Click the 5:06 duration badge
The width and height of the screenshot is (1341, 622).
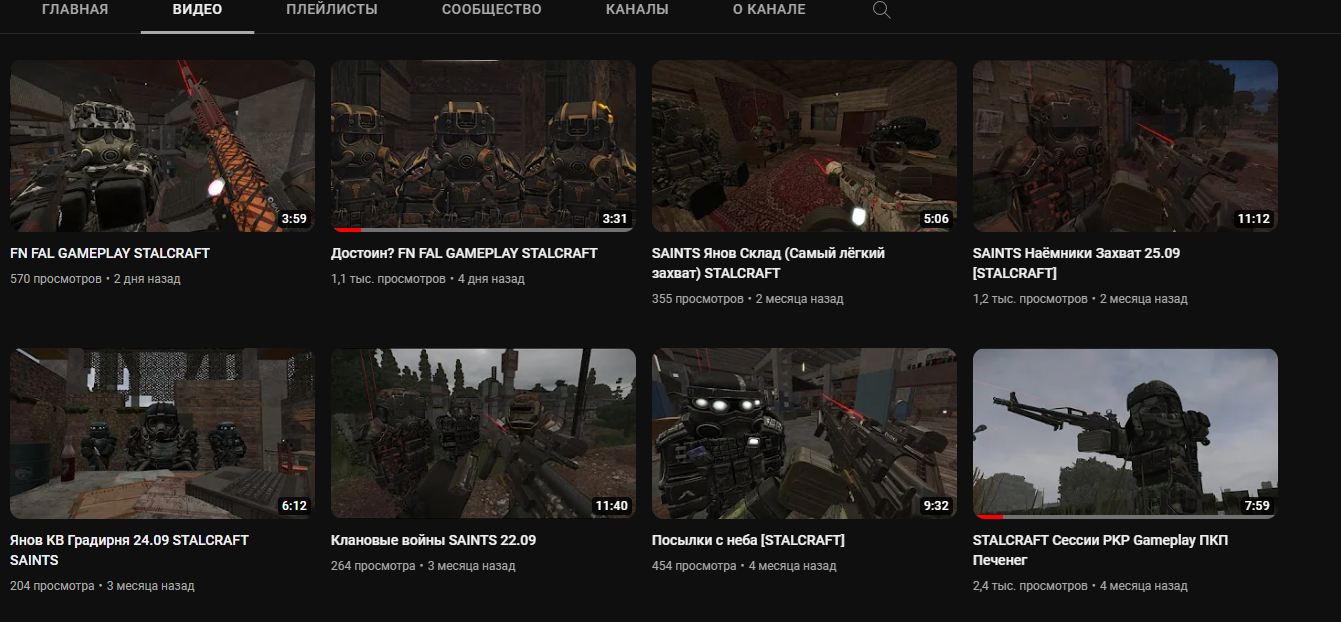point(936,218)
